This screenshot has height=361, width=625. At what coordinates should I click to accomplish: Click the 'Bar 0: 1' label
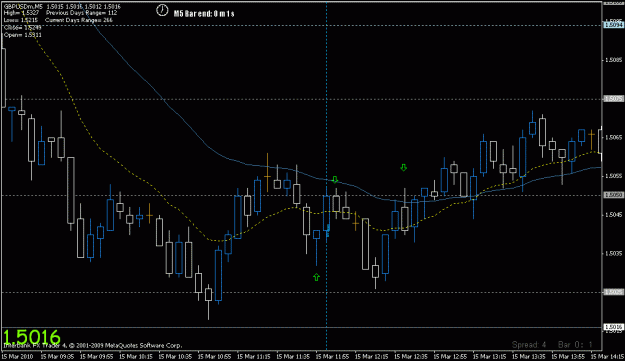(x=575, y=345)
